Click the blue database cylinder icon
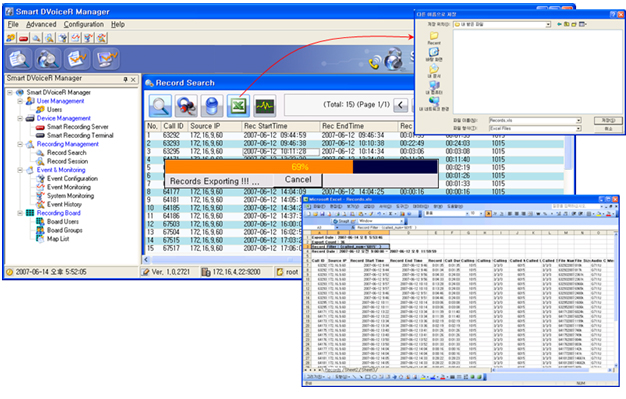626x399 pixels. 212,106
